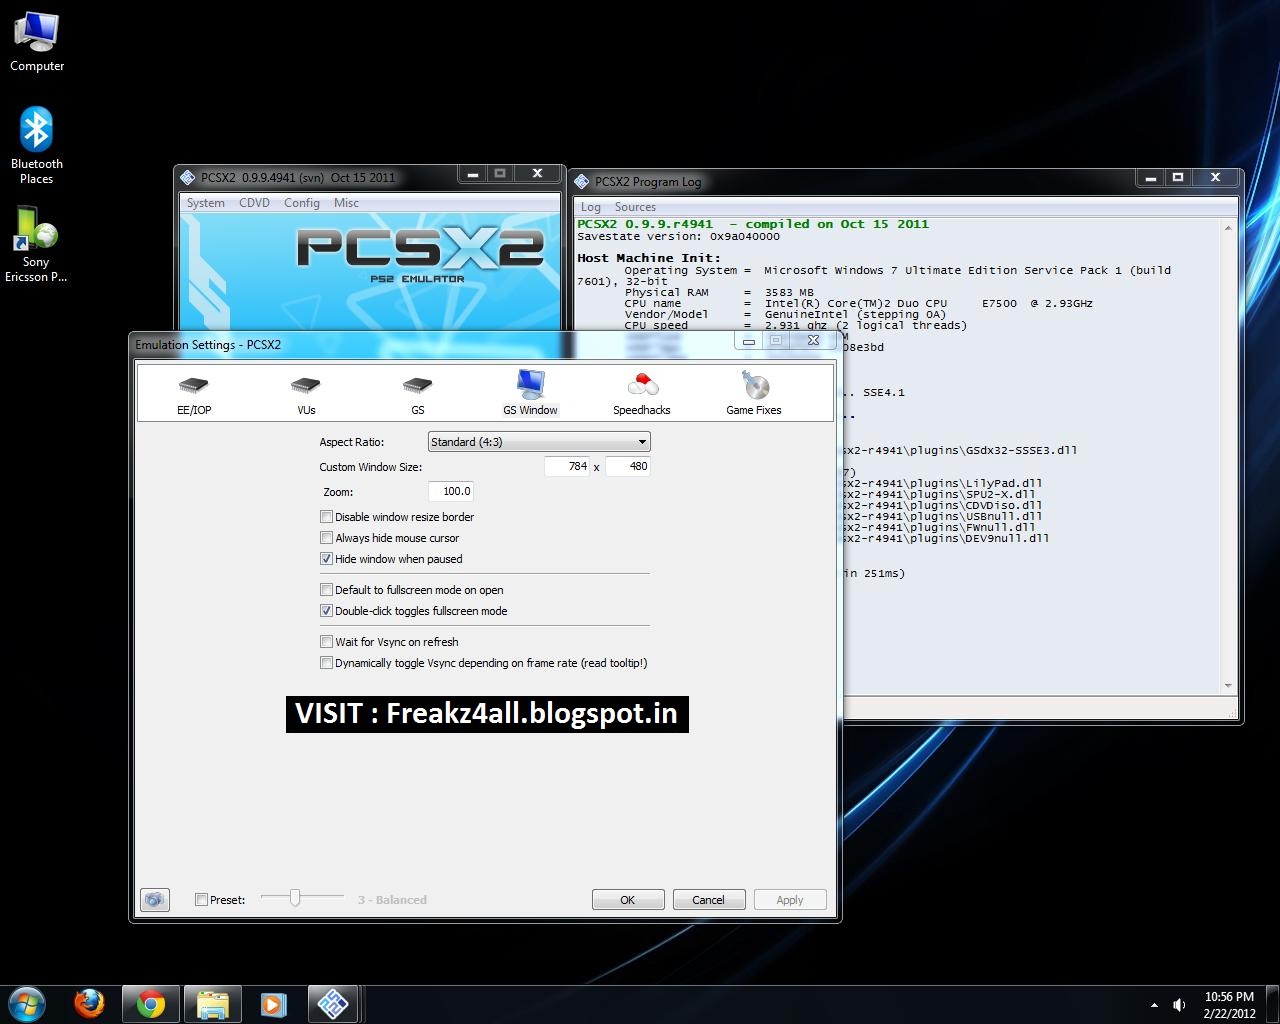Screen dimensions: 1280x1024
Task: Open the Windows Start menu
Action: coord(27,1003)
